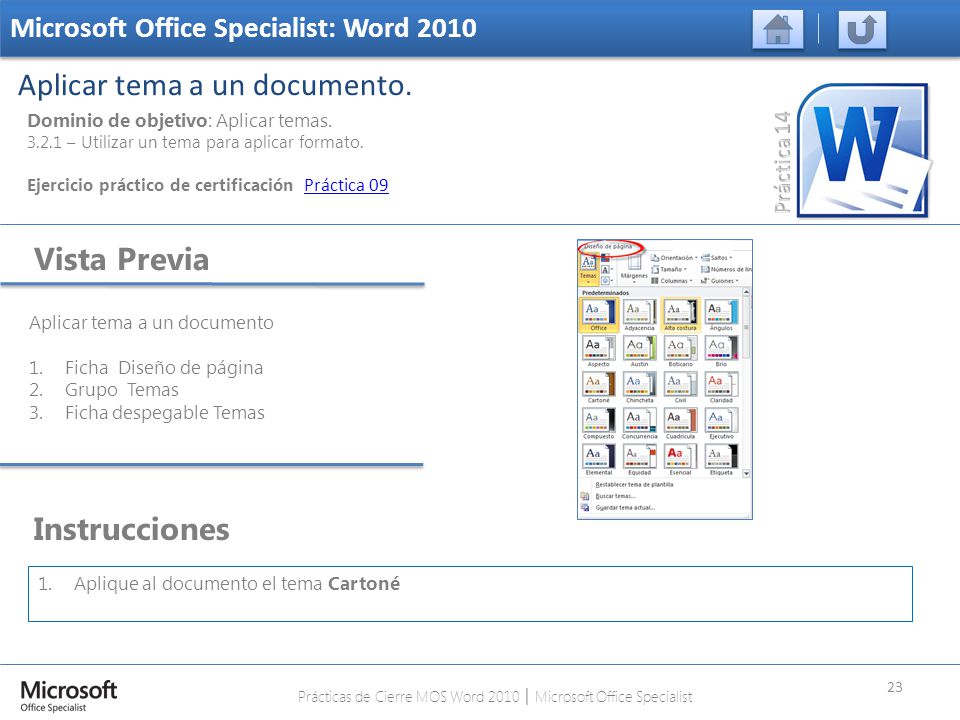Screen dimensions: 960x720
Task: Click the 'Aplicar tema a un documento.' heading
Action: (x=215, y=85)
